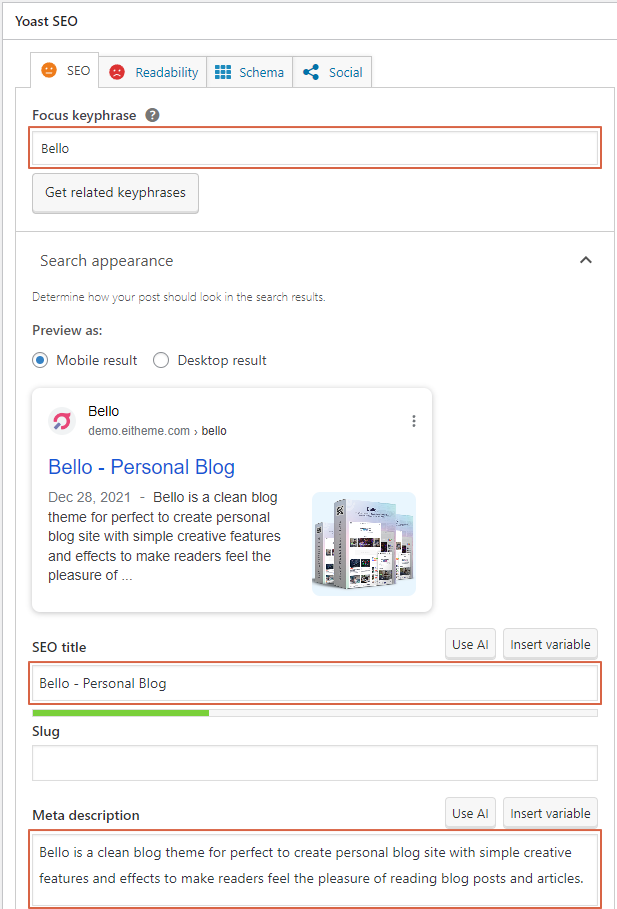This screenshot has width=617, height=909.
Task: Click the Social share icon
Action: tap(311, 72)
